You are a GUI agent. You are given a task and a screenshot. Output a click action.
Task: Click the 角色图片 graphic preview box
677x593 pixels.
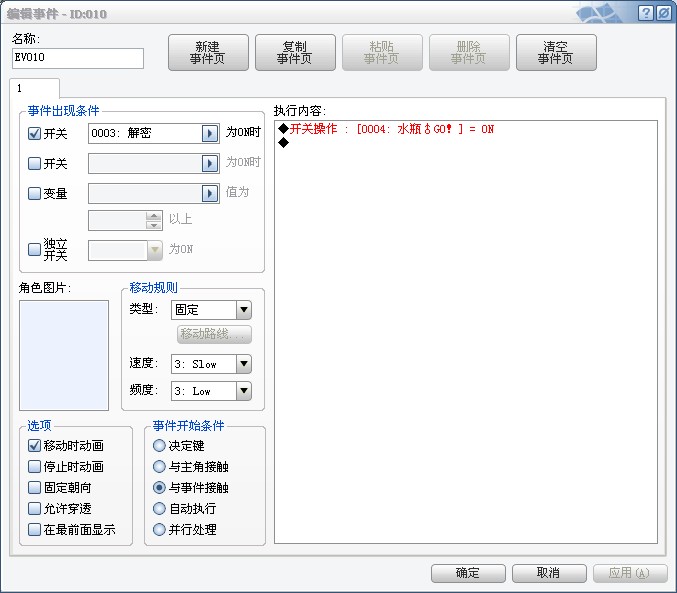[x=64, y=355]
